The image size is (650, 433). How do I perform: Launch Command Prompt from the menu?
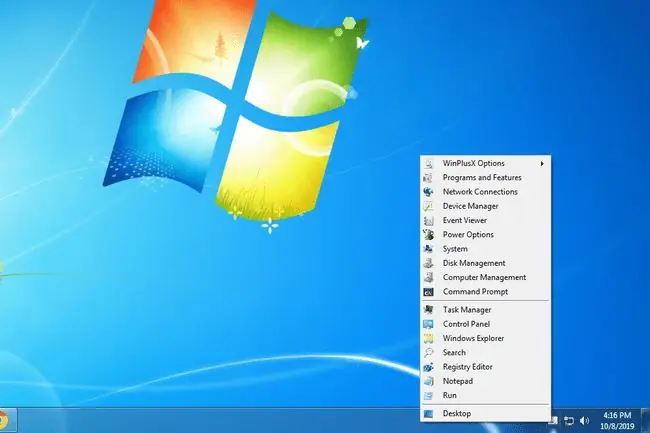click(485, 292)
